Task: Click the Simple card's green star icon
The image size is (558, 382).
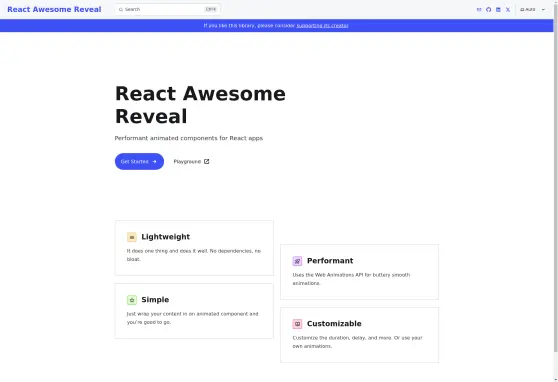Action: coord(132,300)
